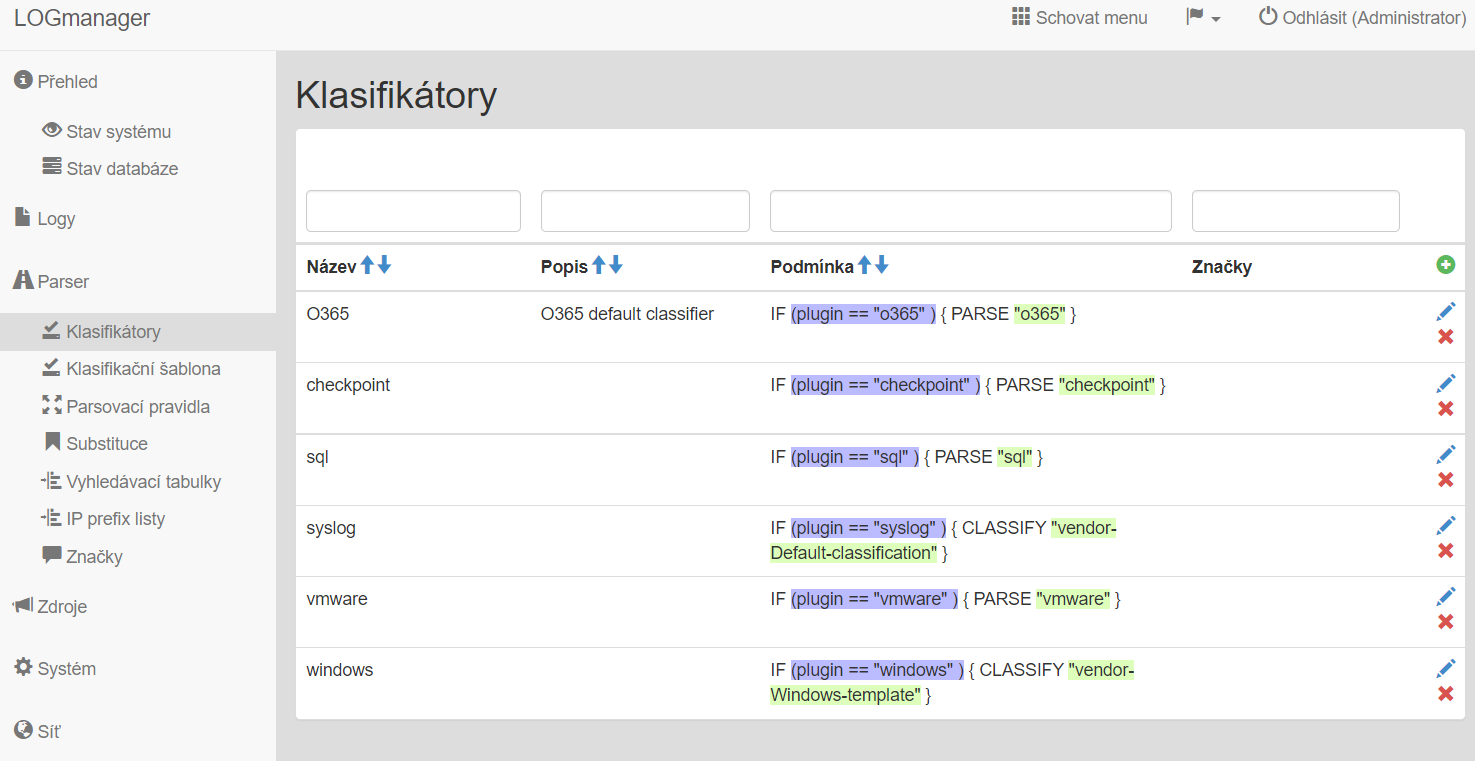Image resolution: width=1475 pixels, height=761 pixels.
Task: Focus the Podmínka filter input
Action: 970,211
